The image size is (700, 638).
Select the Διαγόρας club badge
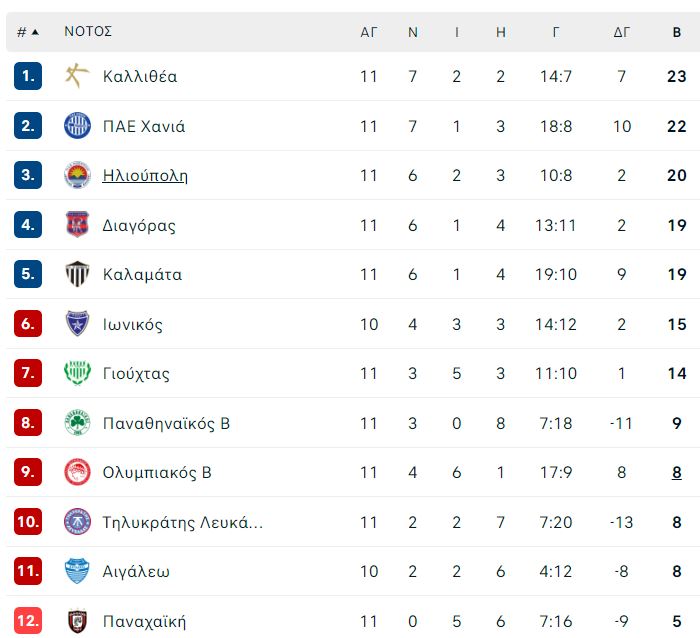pos(77,224)
